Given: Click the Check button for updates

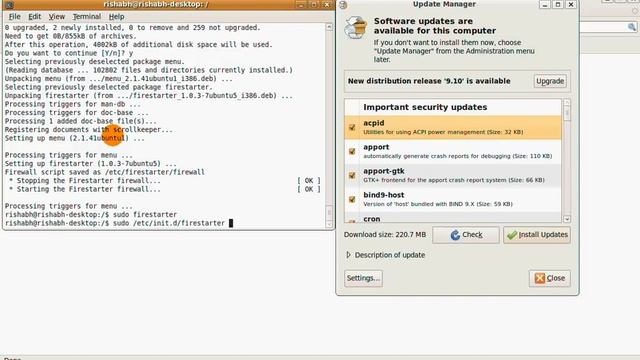Looking at the screenshot, I should point(466,235).
